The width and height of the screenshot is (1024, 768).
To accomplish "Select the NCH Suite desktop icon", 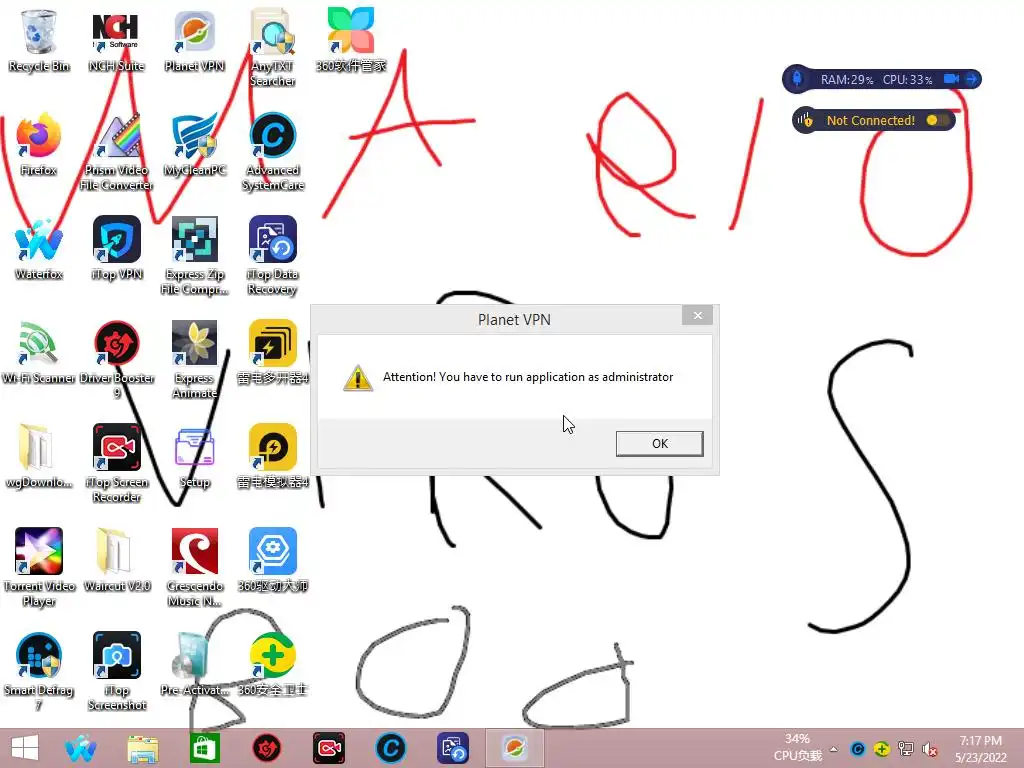I will (116, 40).
